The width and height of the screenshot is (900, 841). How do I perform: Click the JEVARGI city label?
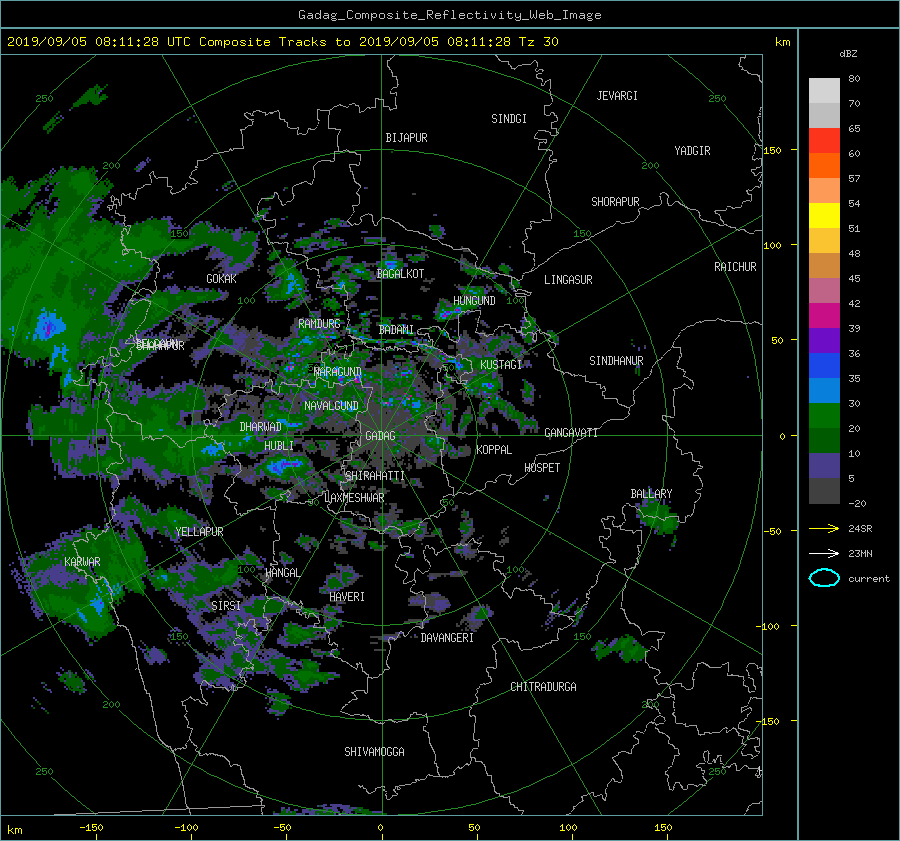(617, 96)
